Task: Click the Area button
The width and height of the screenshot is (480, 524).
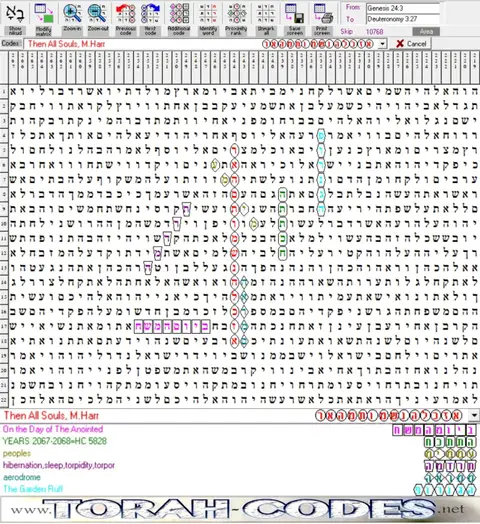Action: (x=426, y=32)
